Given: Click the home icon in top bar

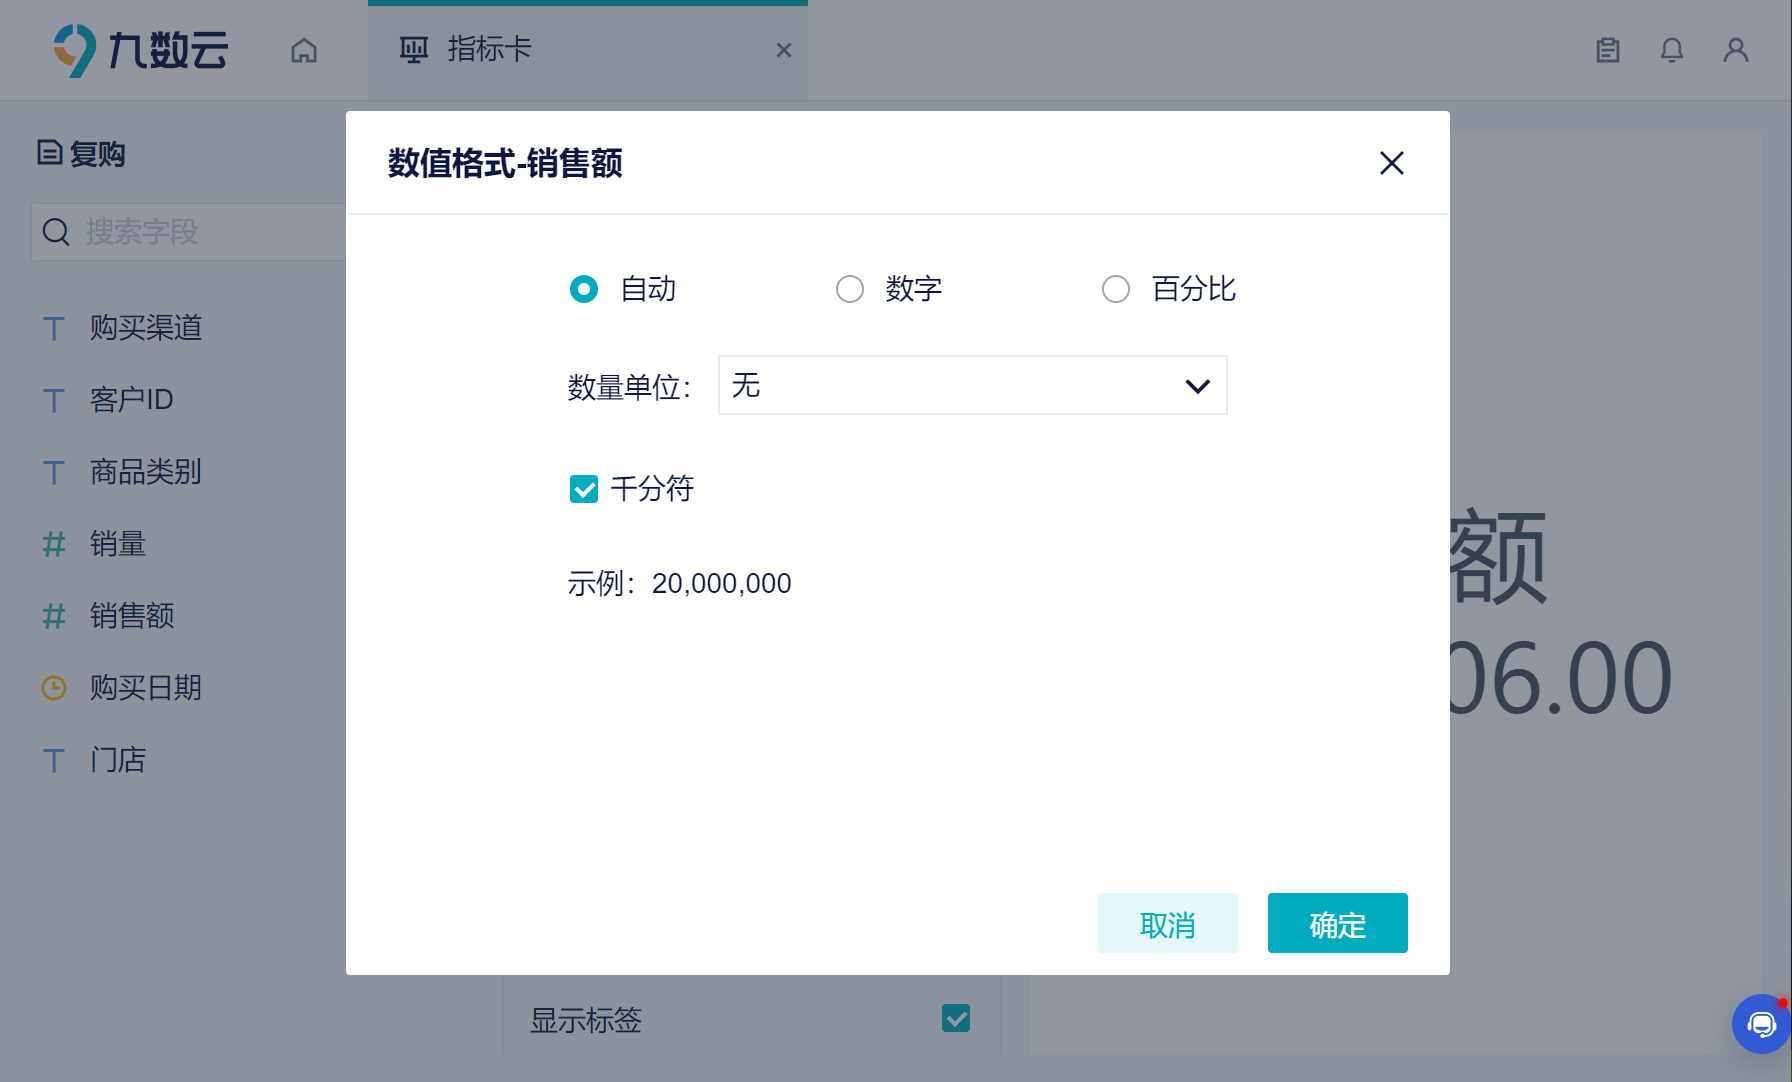Looking at the screenshot, I should click(304, 50).
